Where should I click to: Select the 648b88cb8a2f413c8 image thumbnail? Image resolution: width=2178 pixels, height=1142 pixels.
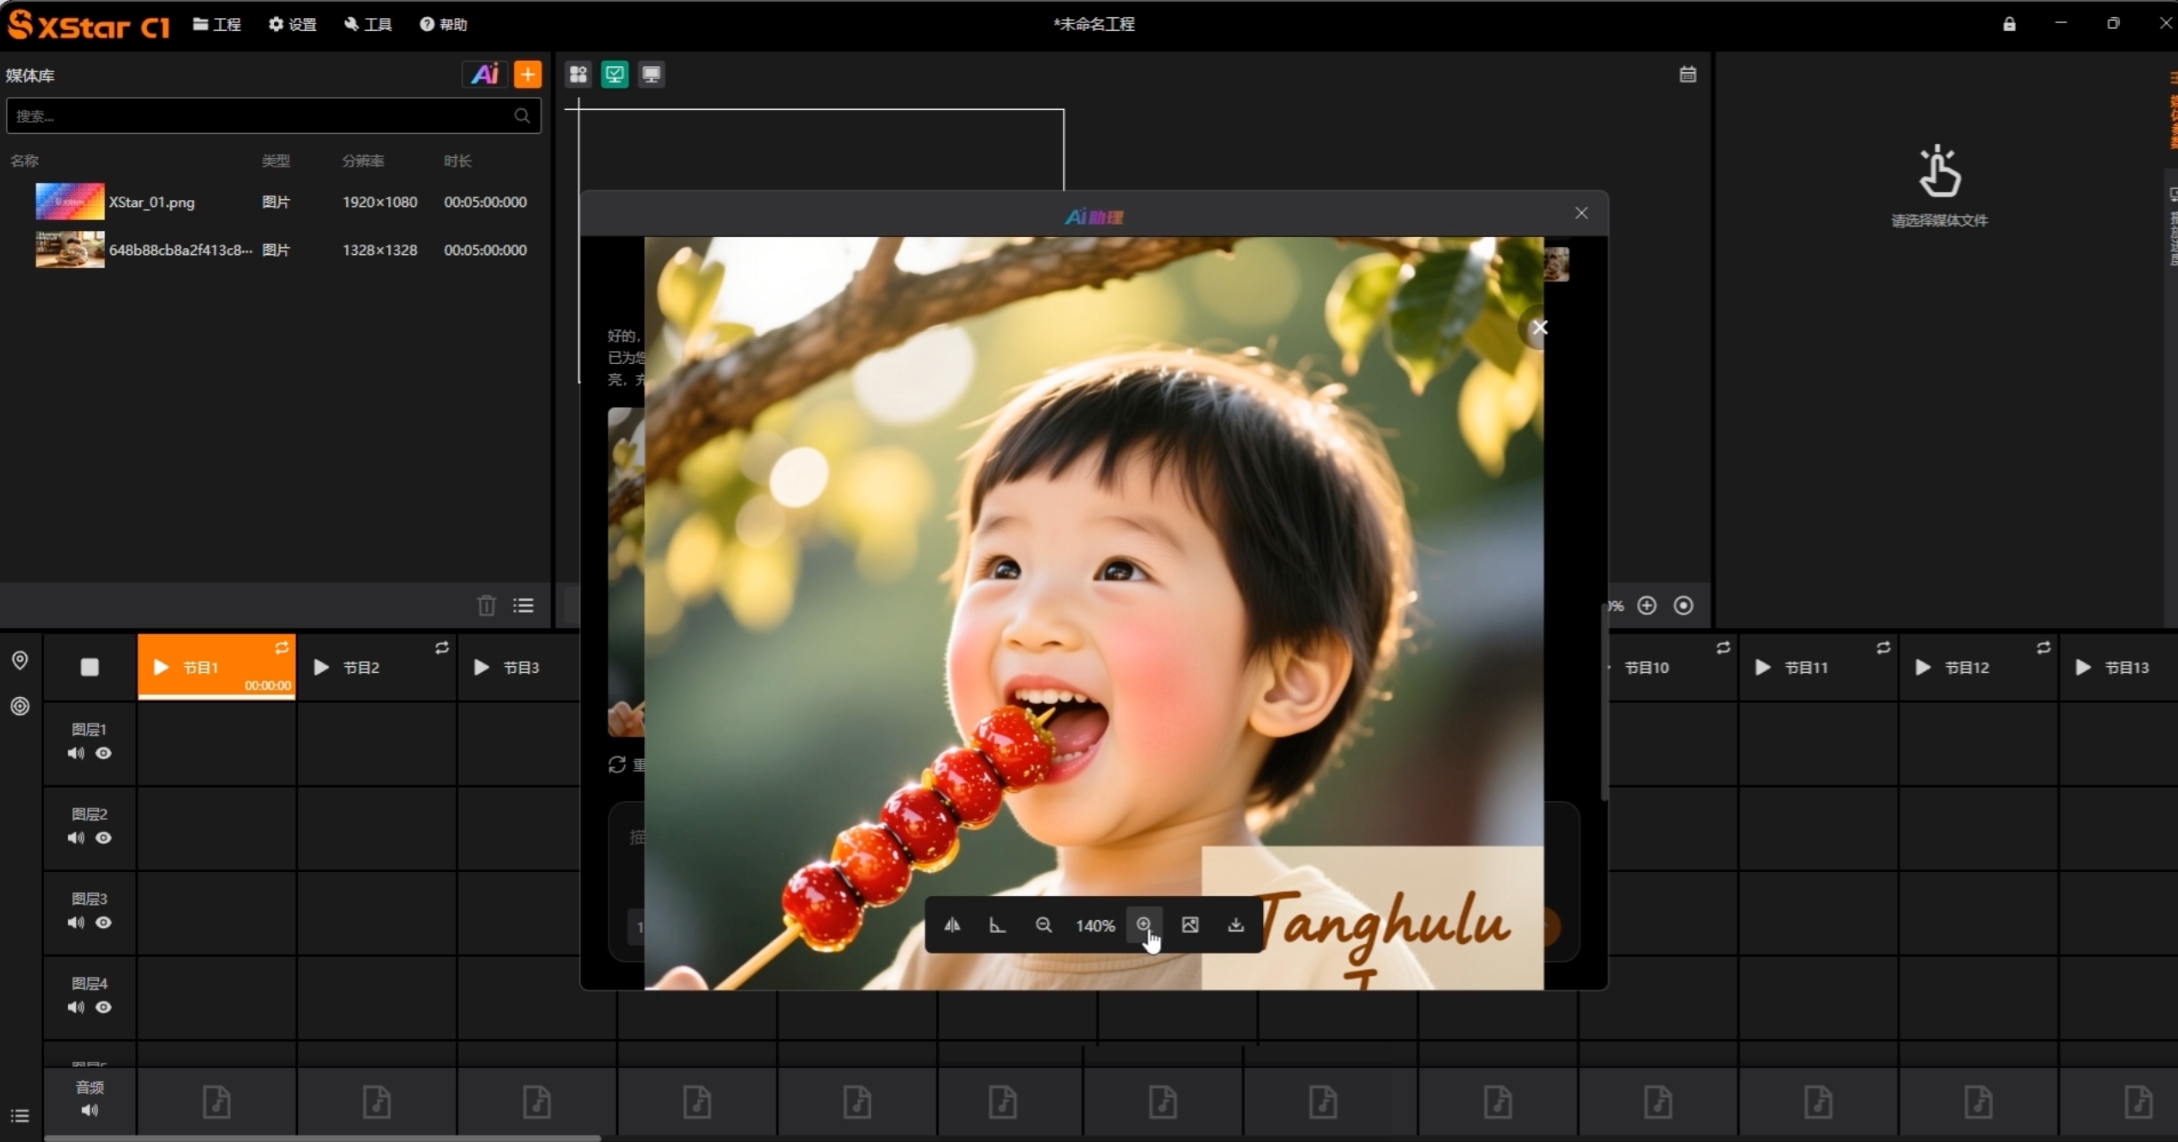coord(69,250)
